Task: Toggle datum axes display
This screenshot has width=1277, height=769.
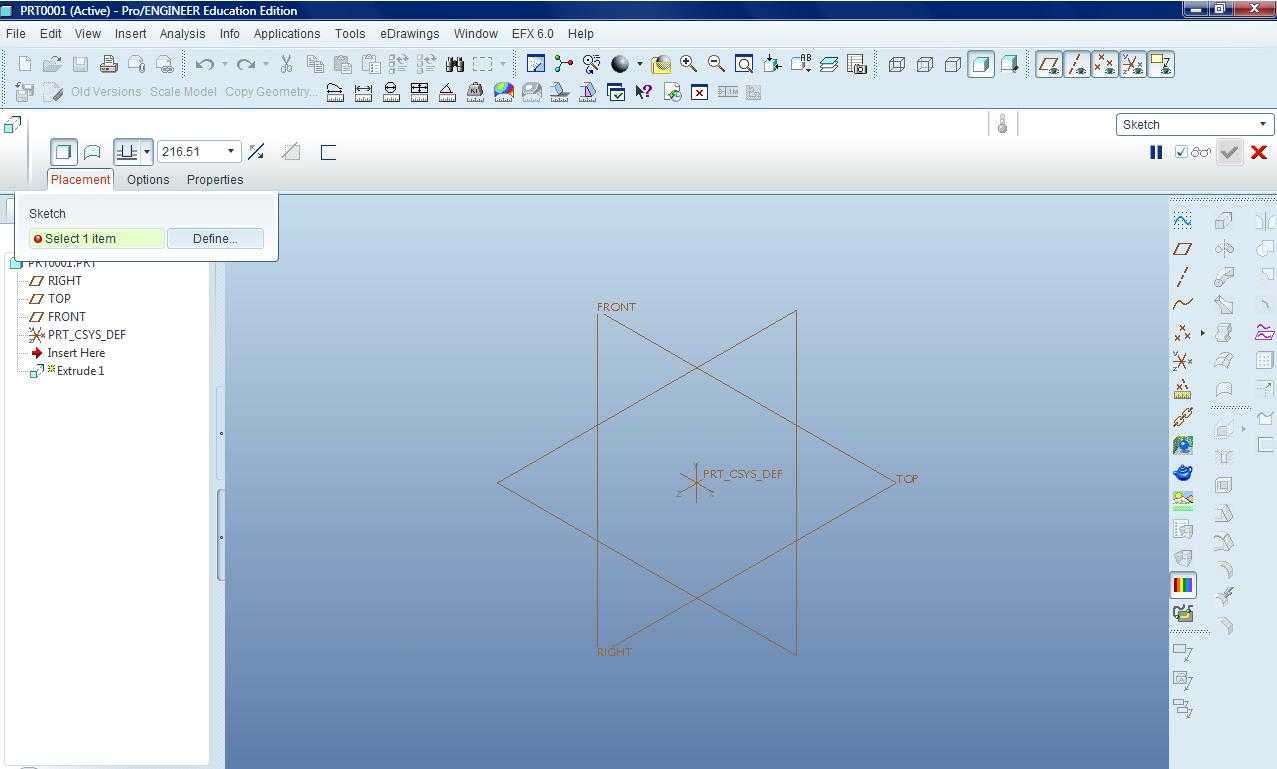Action: (x=1077, y=64)
